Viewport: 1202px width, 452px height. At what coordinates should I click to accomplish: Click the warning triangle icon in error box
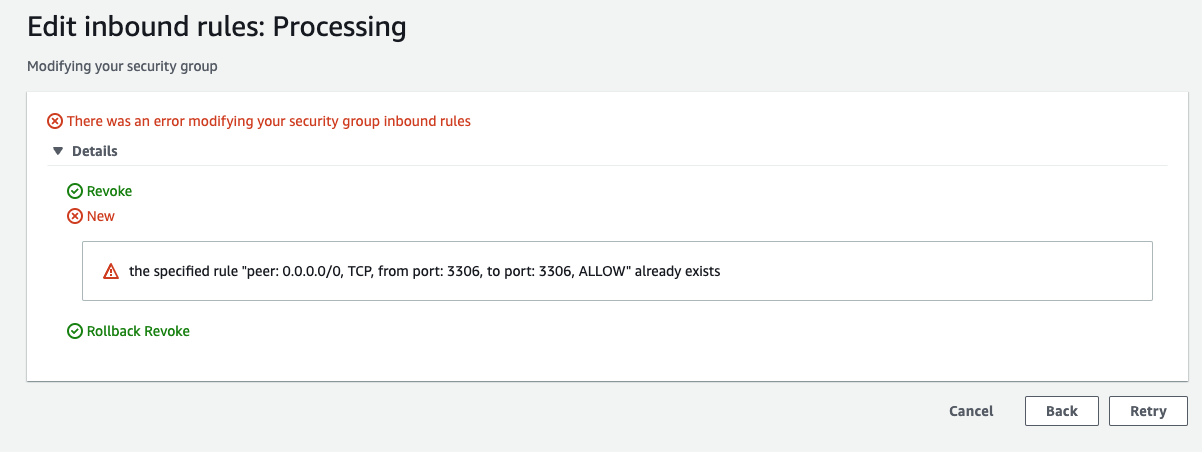point(111,271)
